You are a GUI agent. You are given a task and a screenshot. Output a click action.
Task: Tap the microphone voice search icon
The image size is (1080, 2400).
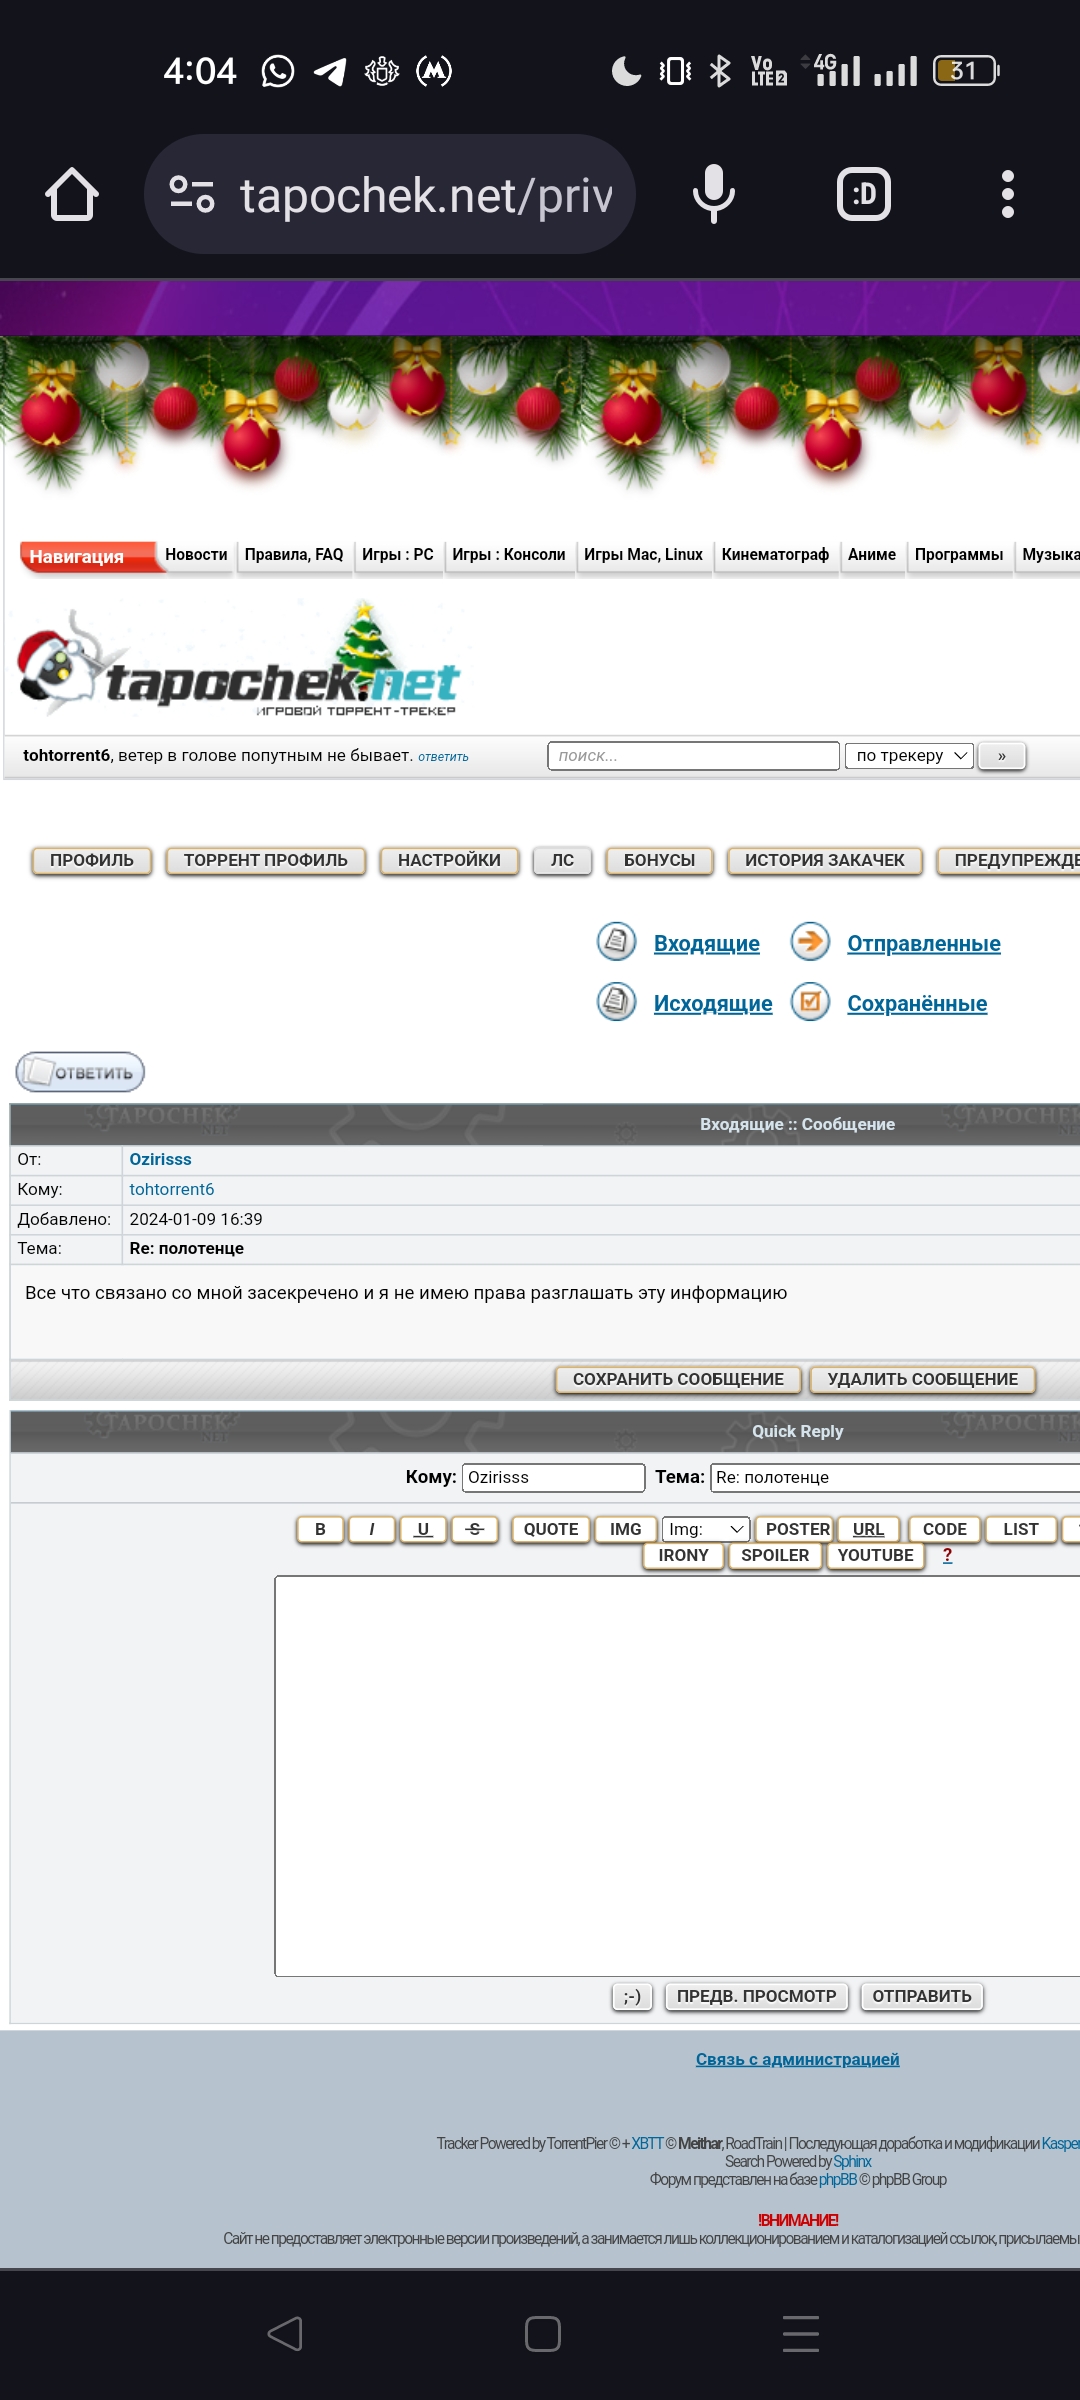click(x=713, y=194)
